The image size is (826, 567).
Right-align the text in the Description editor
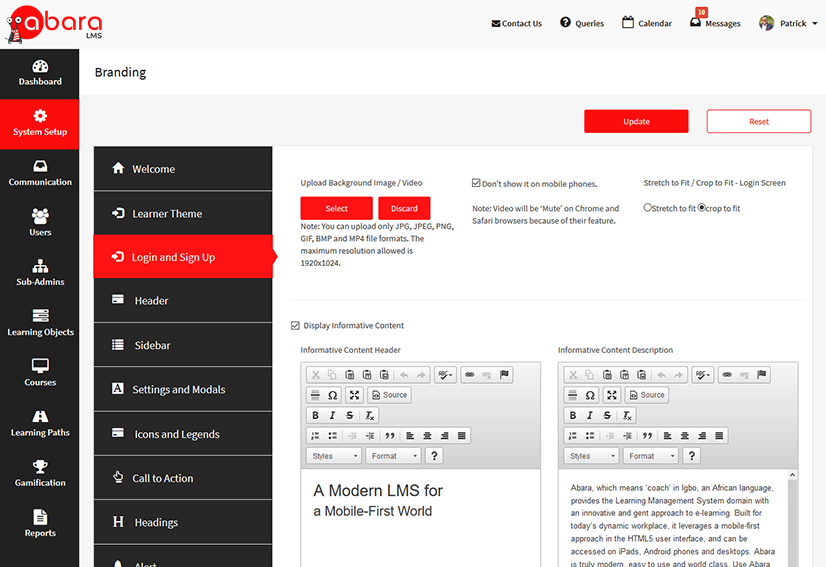702,435
